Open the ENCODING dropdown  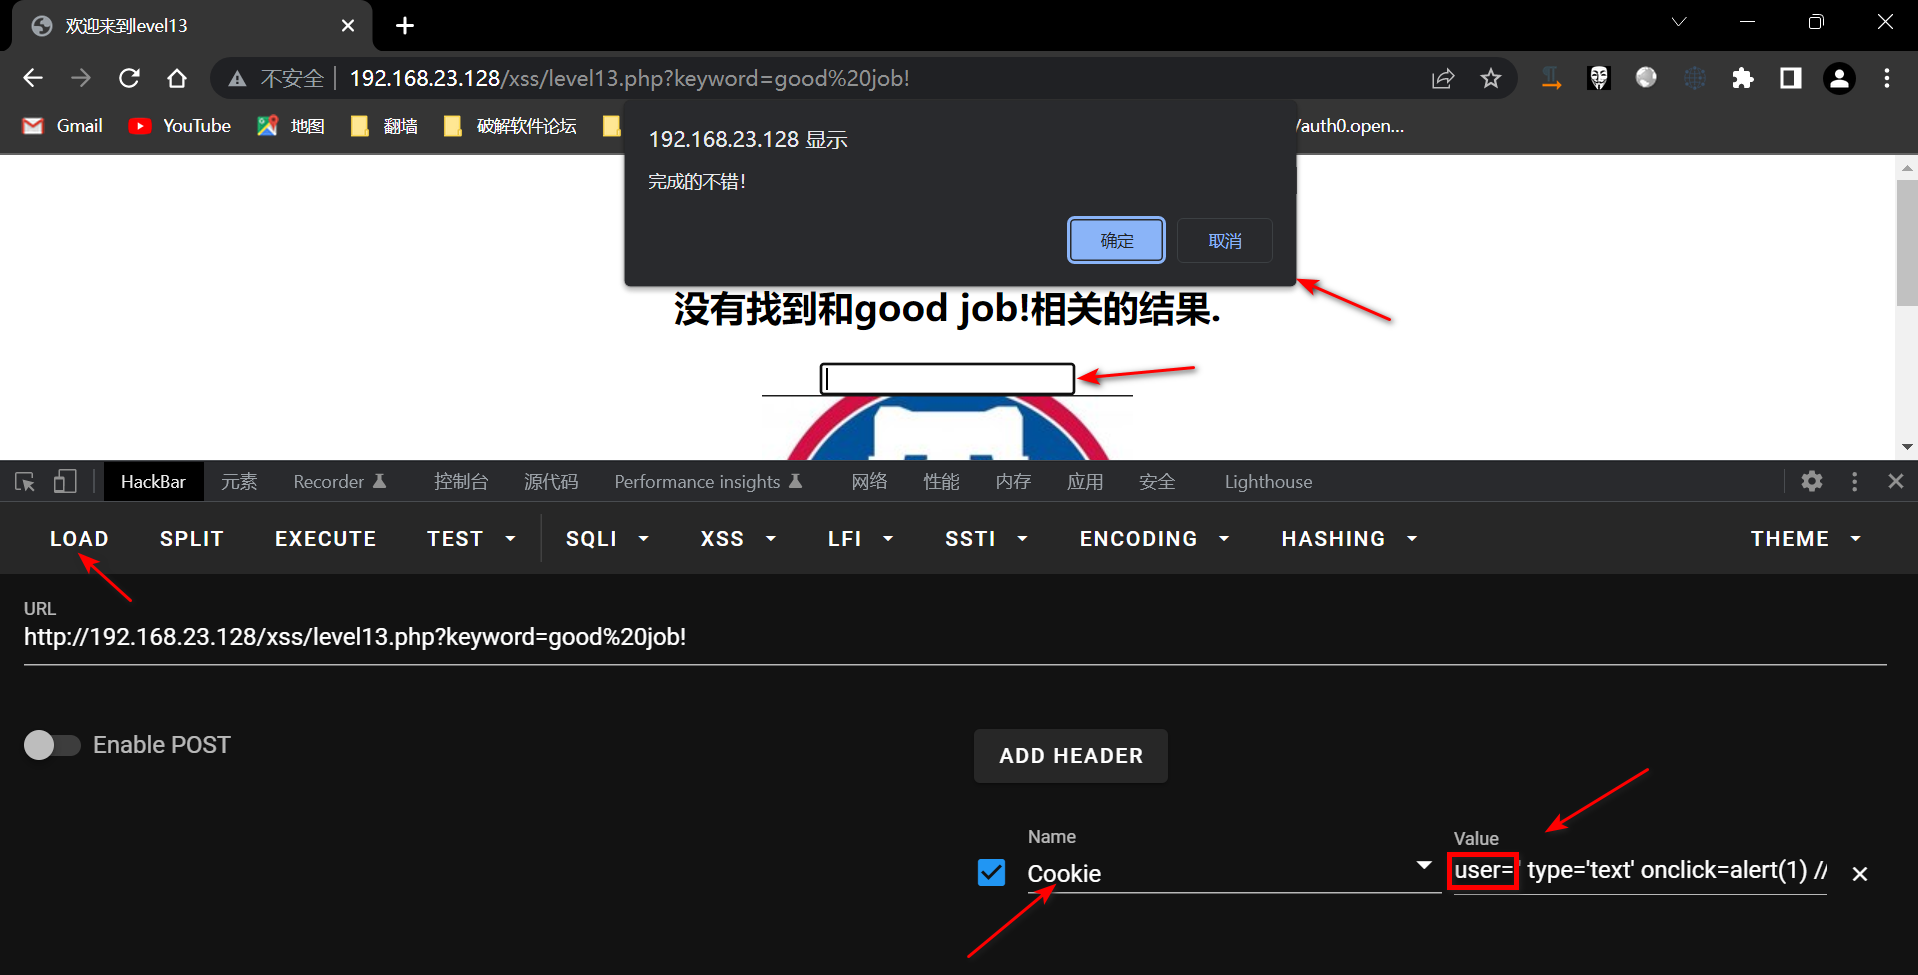click(x=1153, y=539)
